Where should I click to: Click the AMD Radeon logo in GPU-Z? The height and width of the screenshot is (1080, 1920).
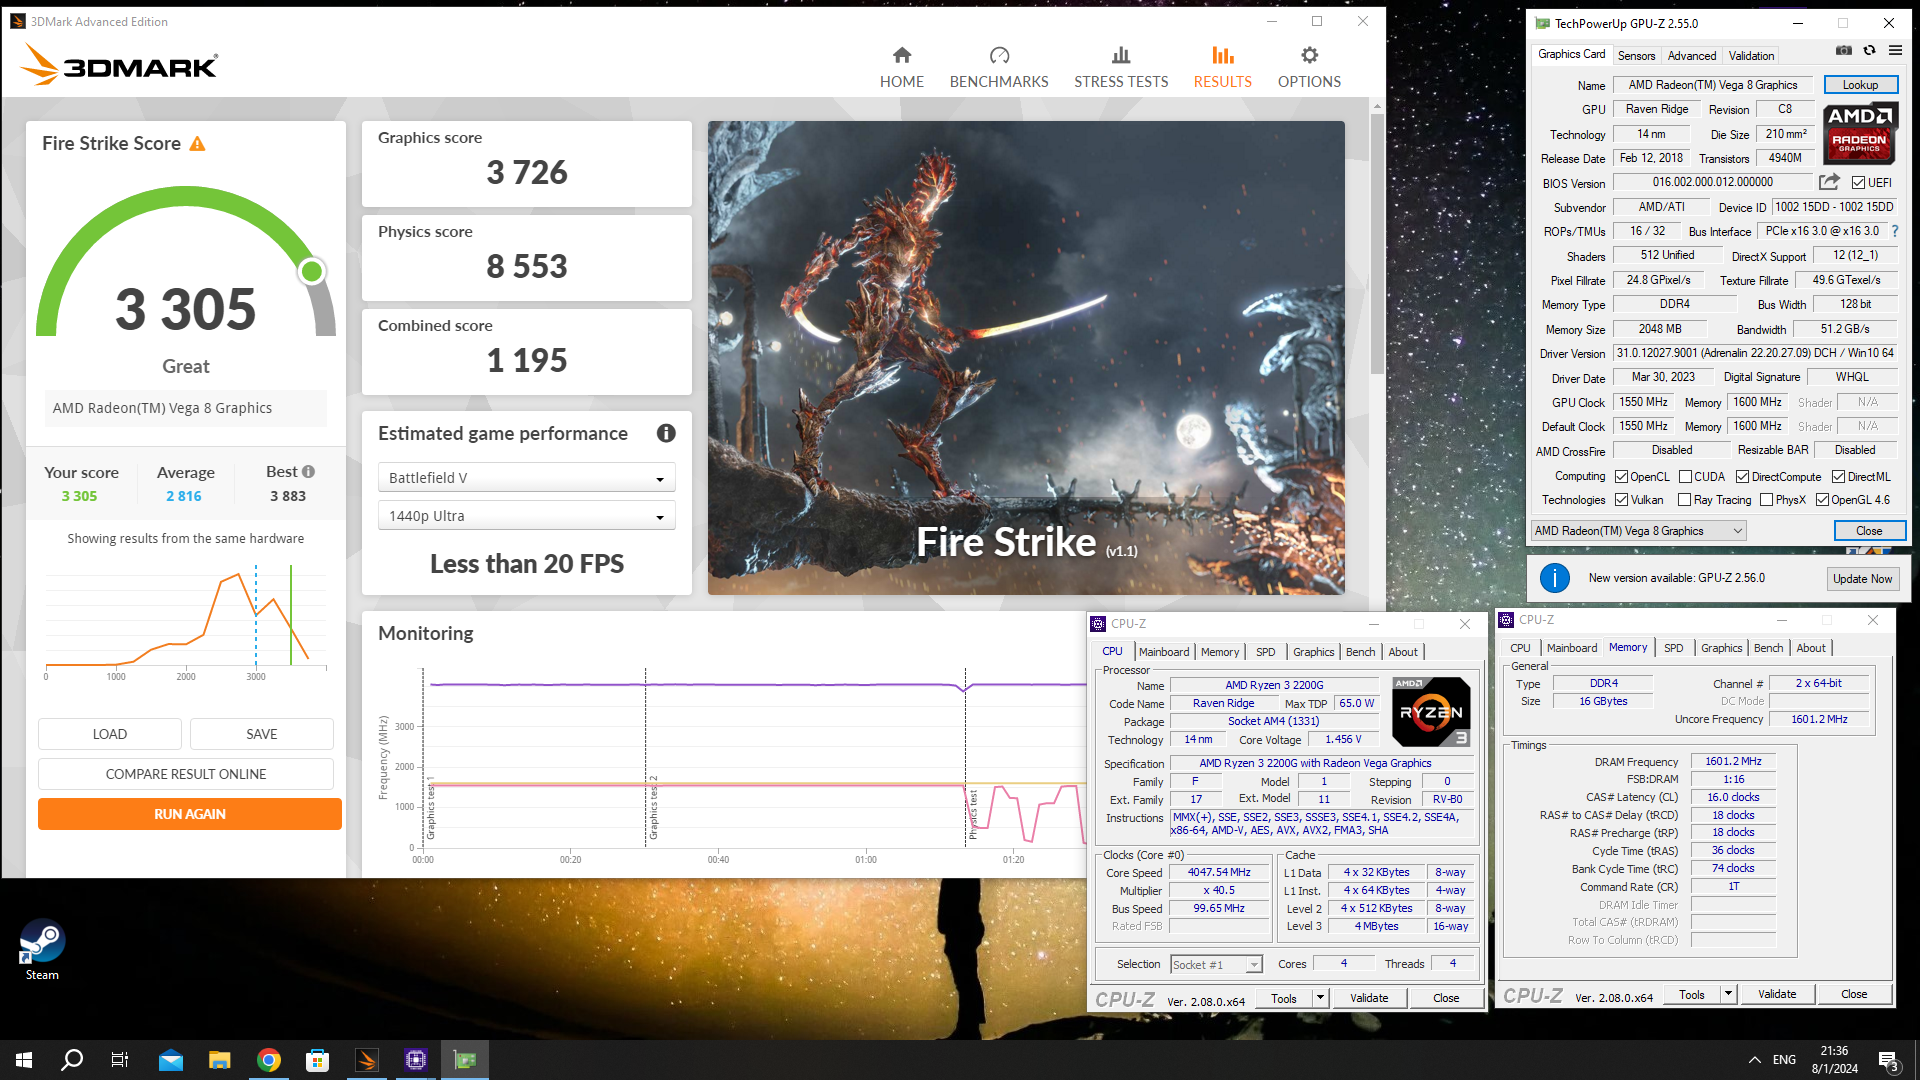pos(1859,133)
